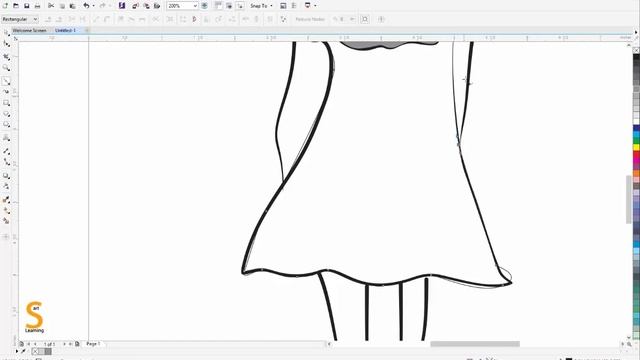Click the Open file icon
Image resolution: width=640 pixels, height=360 pixels.
click(x=16, y=6)
